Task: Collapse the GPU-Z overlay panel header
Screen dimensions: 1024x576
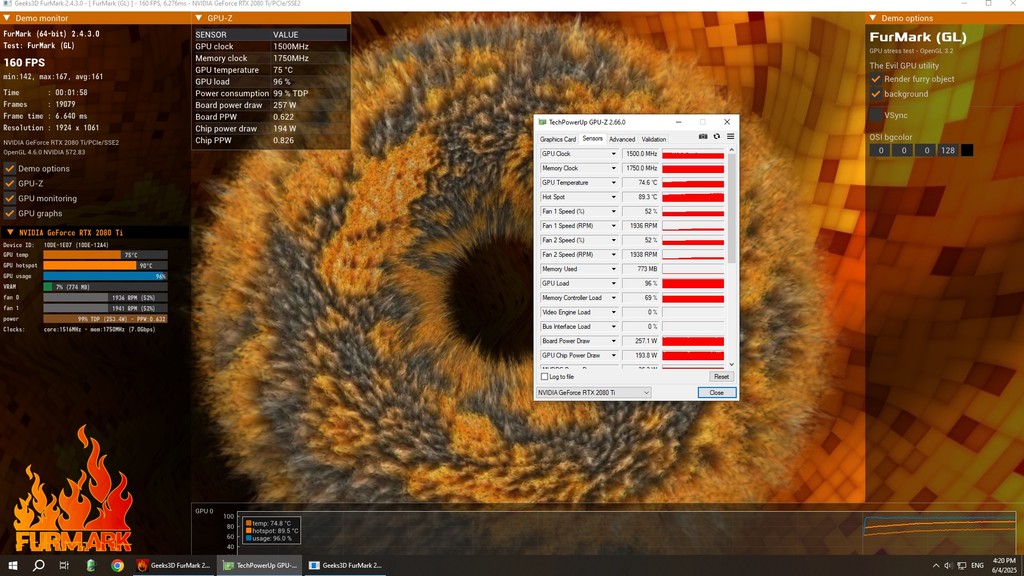Action: 199,18
